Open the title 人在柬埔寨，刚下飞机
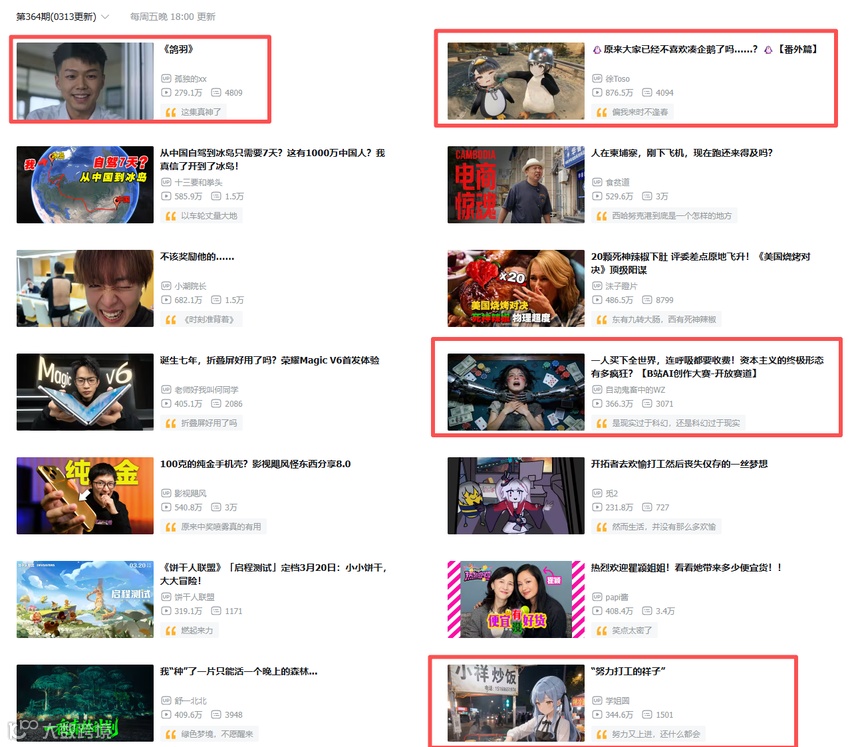This screenshot has height=747, width=850. [682, 153]
